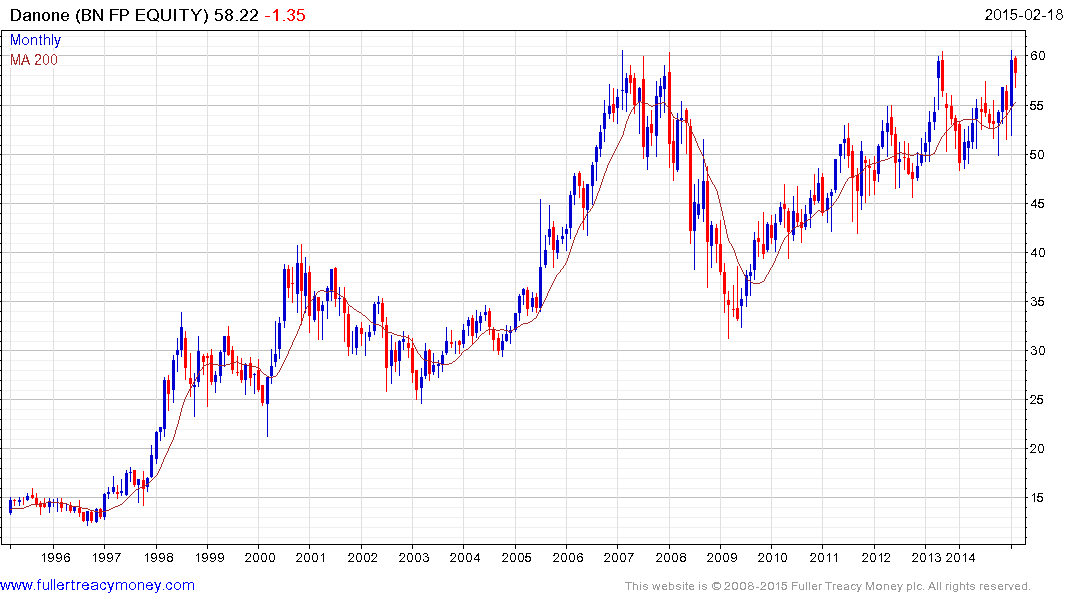The image size is (1075, 600).
Task: Open the www.fullertreacymoney.com link
Action: pos(97,586)
